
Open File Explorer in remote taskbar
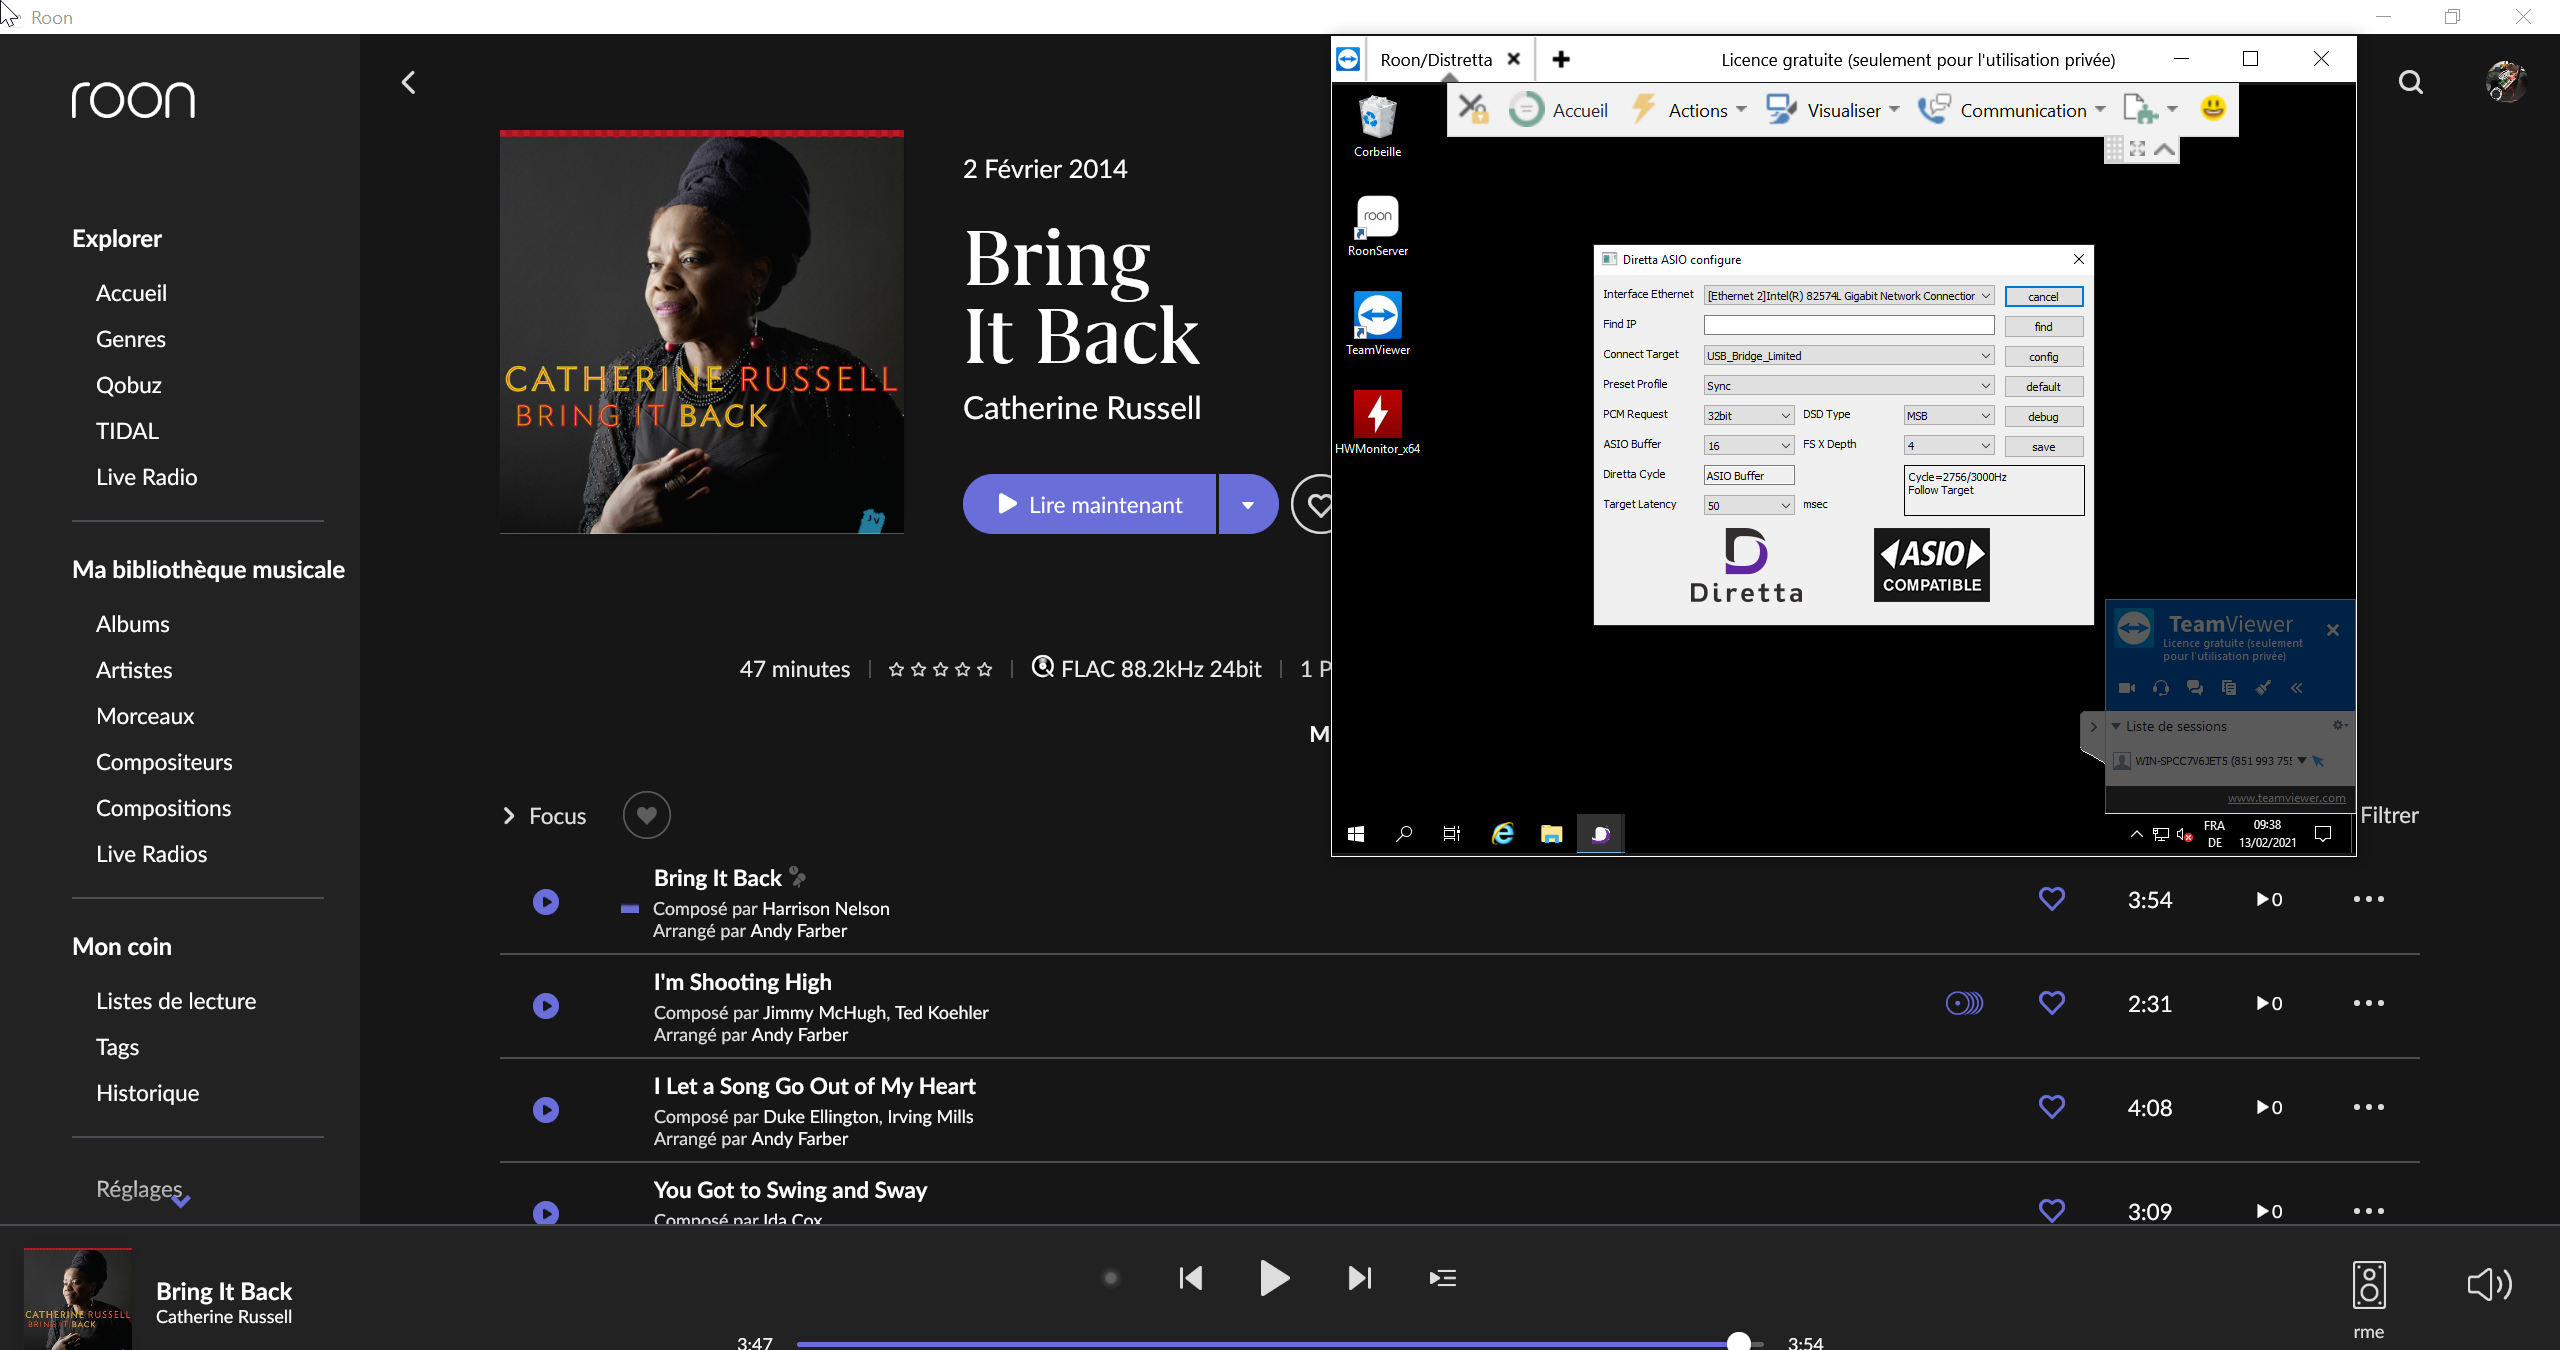[1551, 833]
